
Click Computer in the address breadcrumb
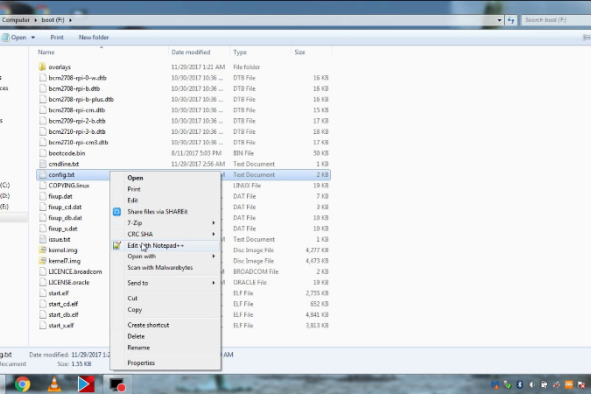point(15,20)
